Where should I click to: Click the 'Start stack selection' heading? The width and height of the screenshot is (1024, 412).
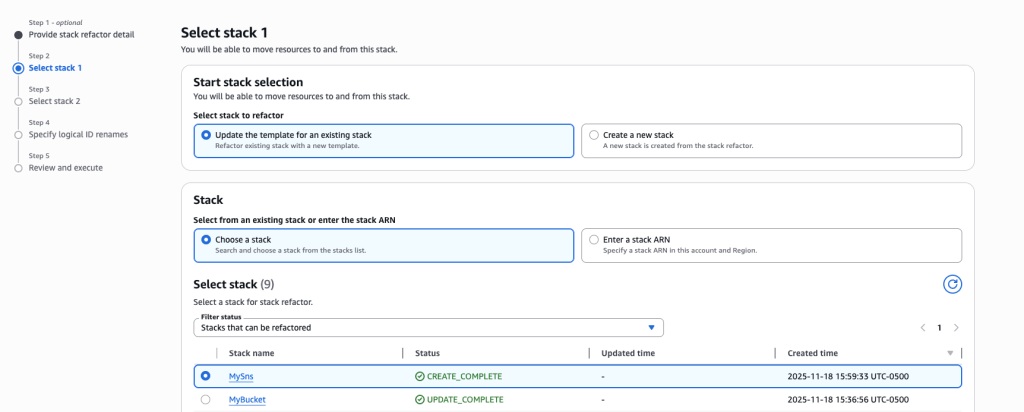[248, 82]
